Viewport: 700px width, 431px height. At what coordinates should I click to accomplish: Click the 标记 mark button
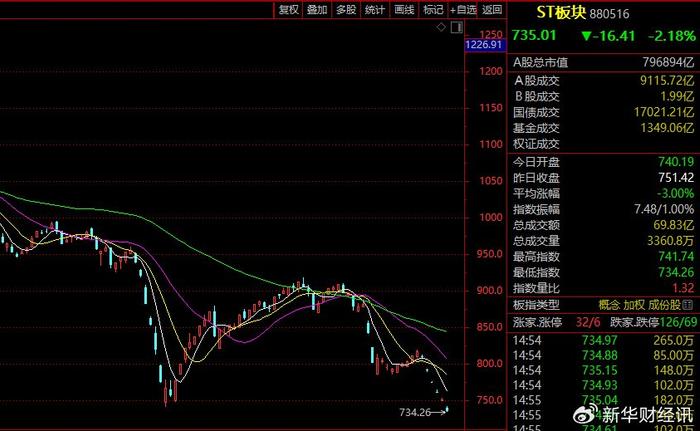433,10
